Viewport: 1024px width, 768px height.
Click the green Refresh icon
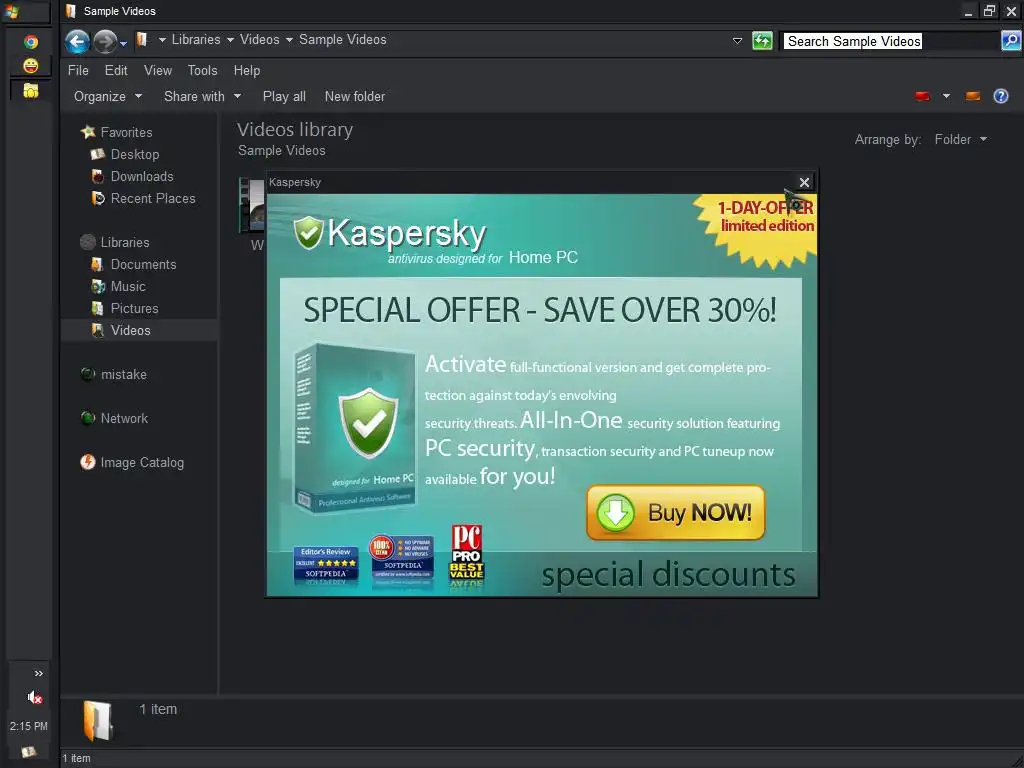(762, 40)
